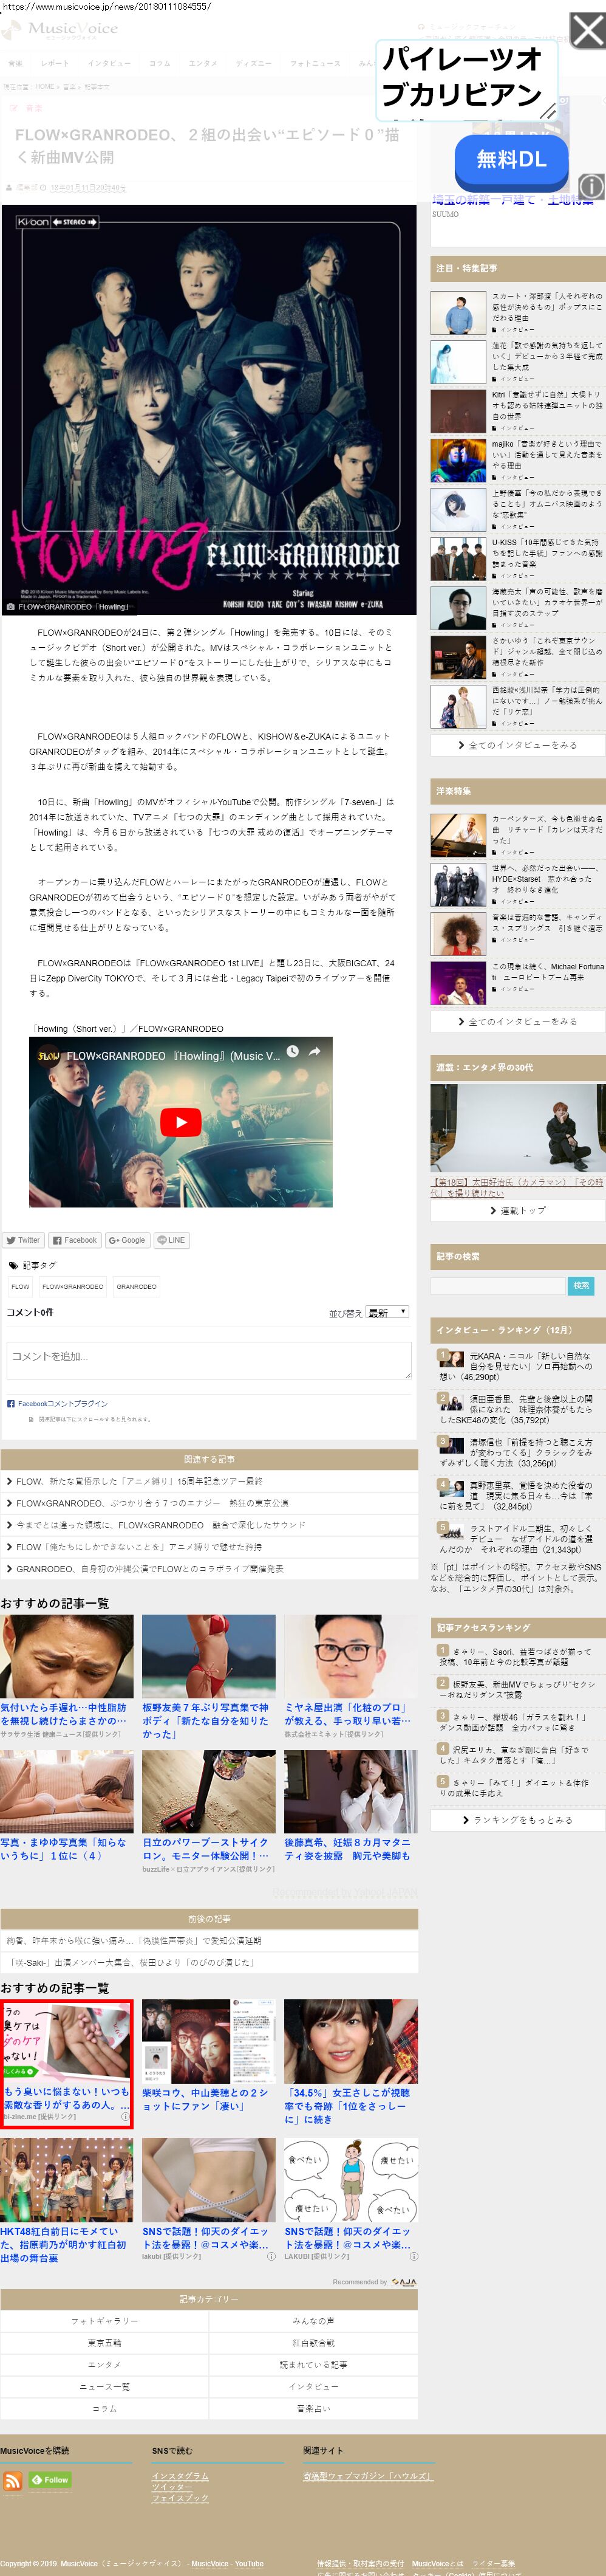
Task: Share the article on Facebook
Action: tap(75, 1240)
